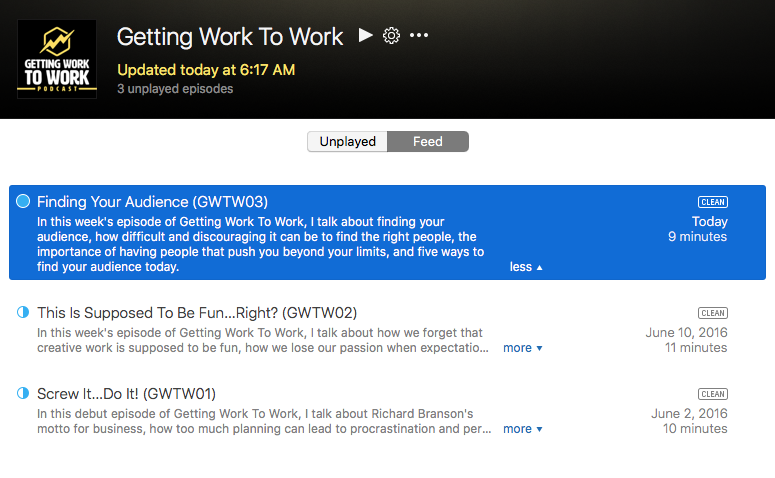The image size is (775, 478).
Task: Open This Is Supposed To Be Fun...Right? episode
Action: [197, 313]
